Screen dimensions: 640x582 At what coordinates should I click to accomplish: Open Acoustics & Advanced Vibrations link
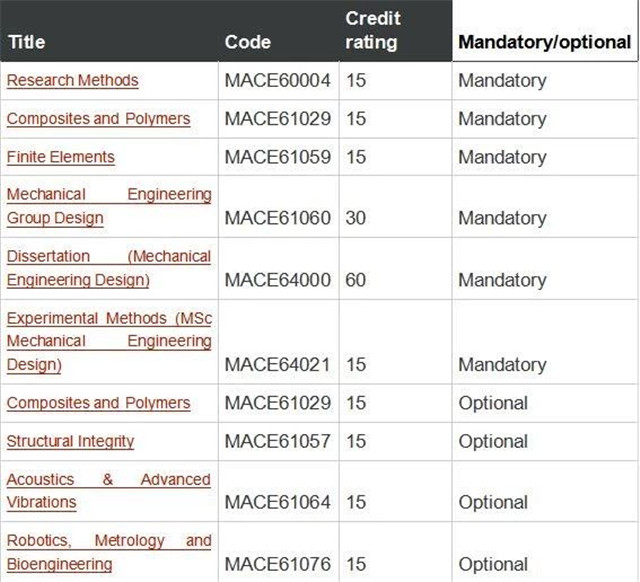coord(109,491)
